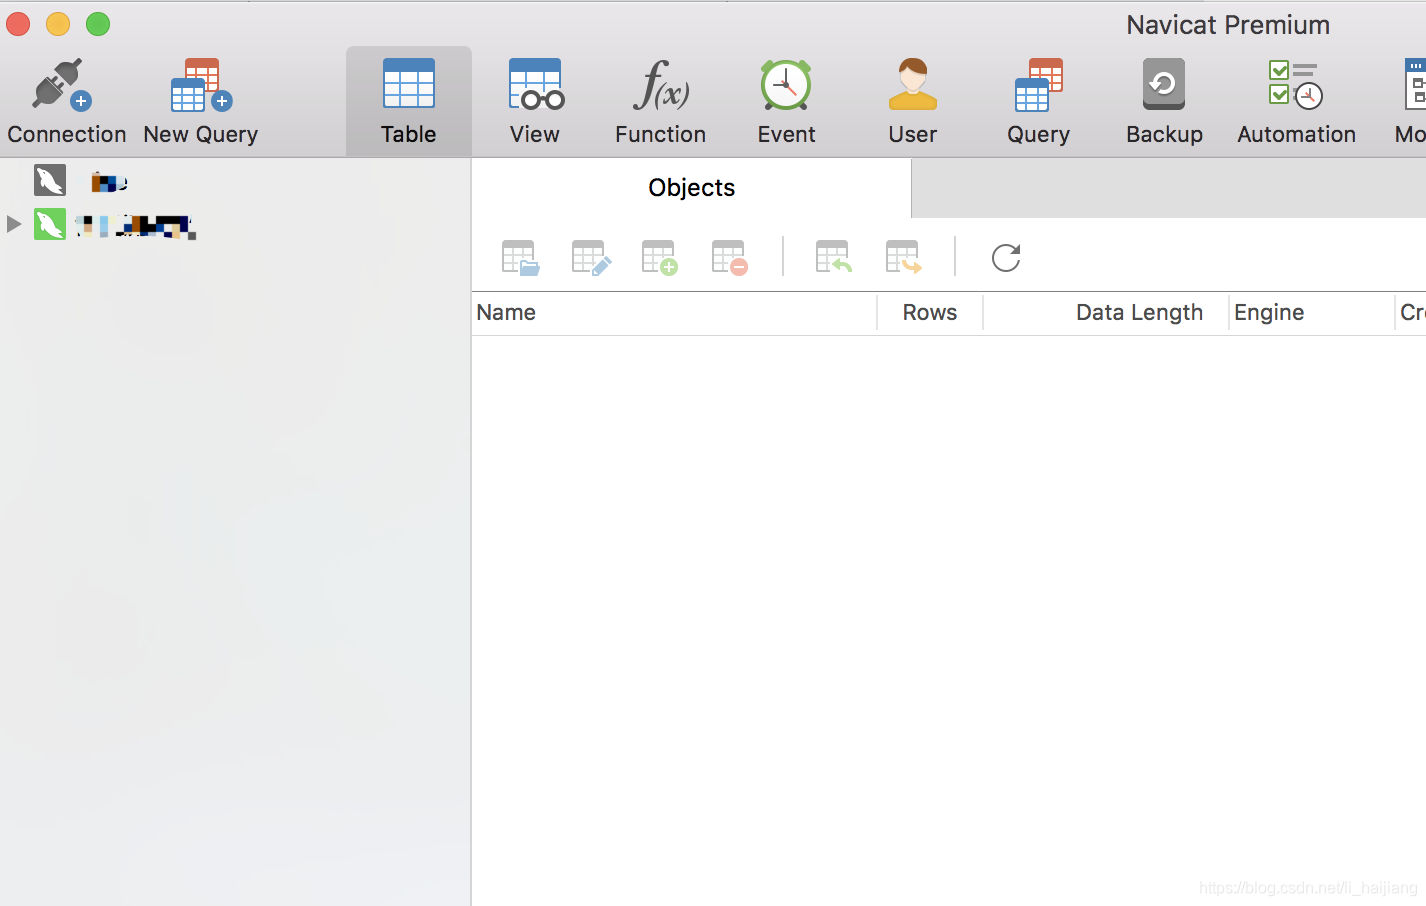Show Event objects

tap(786, 102)
